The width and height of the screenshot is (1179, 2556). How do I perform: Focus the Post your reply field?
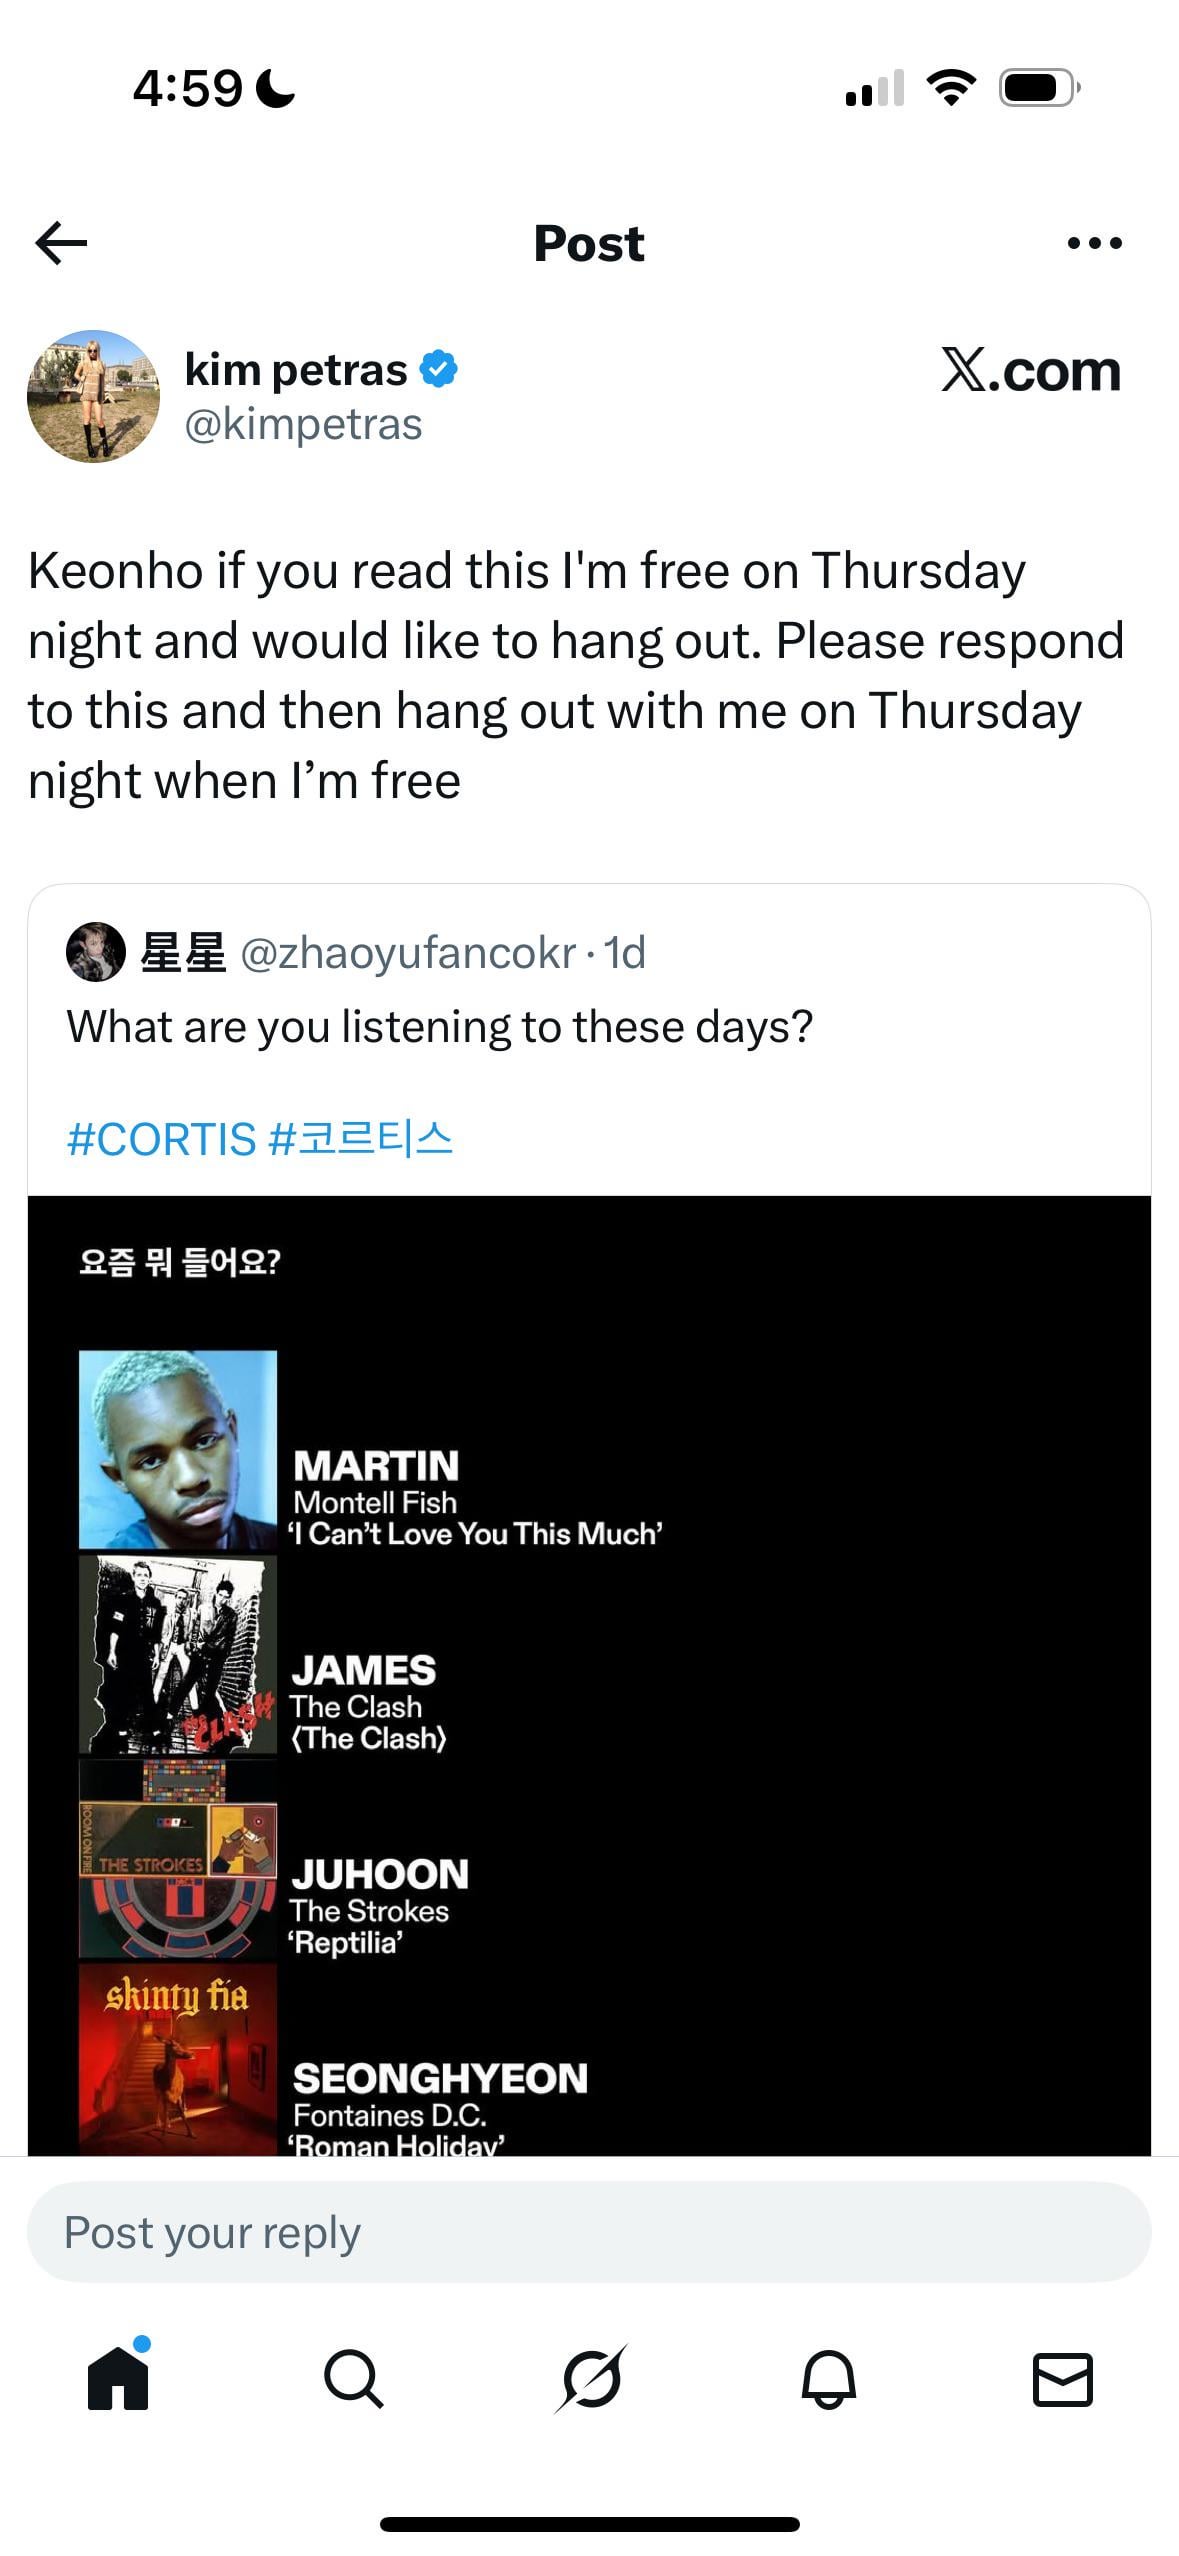(x=589, y=2232)
